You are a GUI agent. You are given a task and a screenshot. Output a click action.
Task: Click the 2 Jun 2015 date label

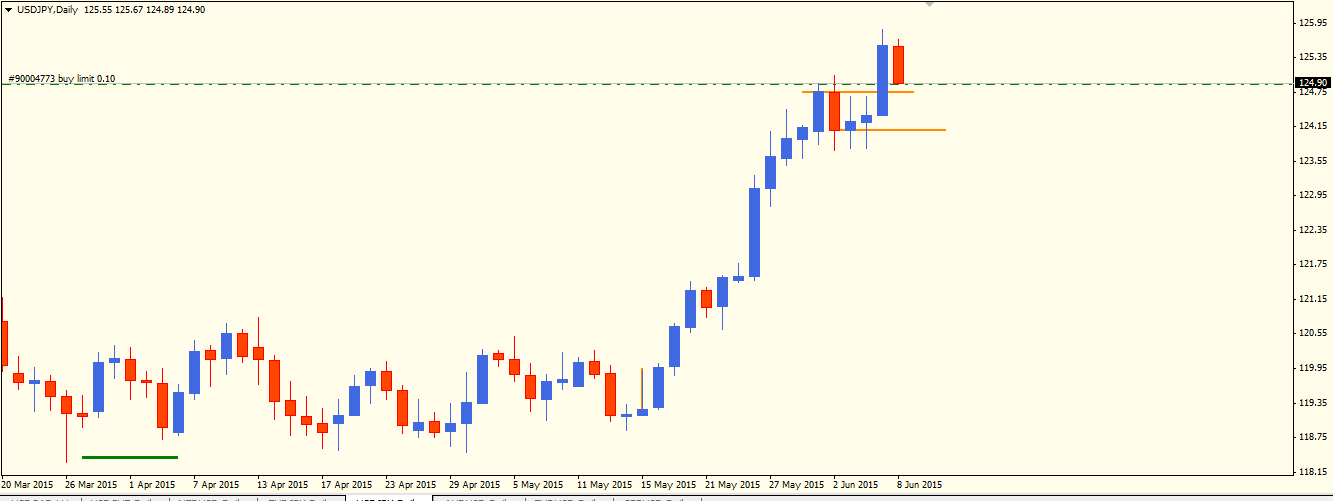click(858, 484)
